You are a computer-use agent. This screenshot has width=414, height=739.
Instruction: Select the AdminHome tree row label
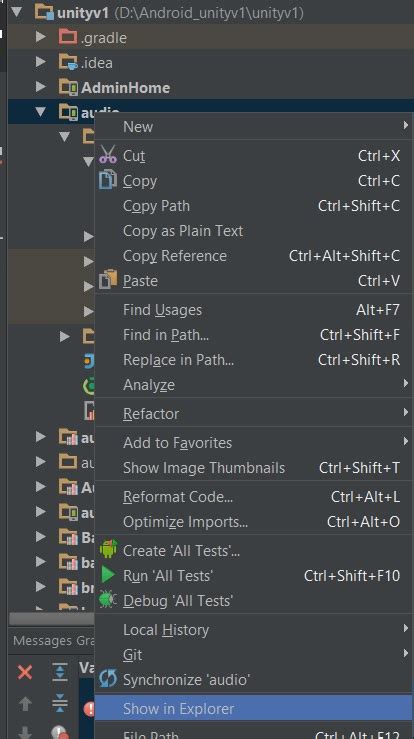tap(125, 88)
